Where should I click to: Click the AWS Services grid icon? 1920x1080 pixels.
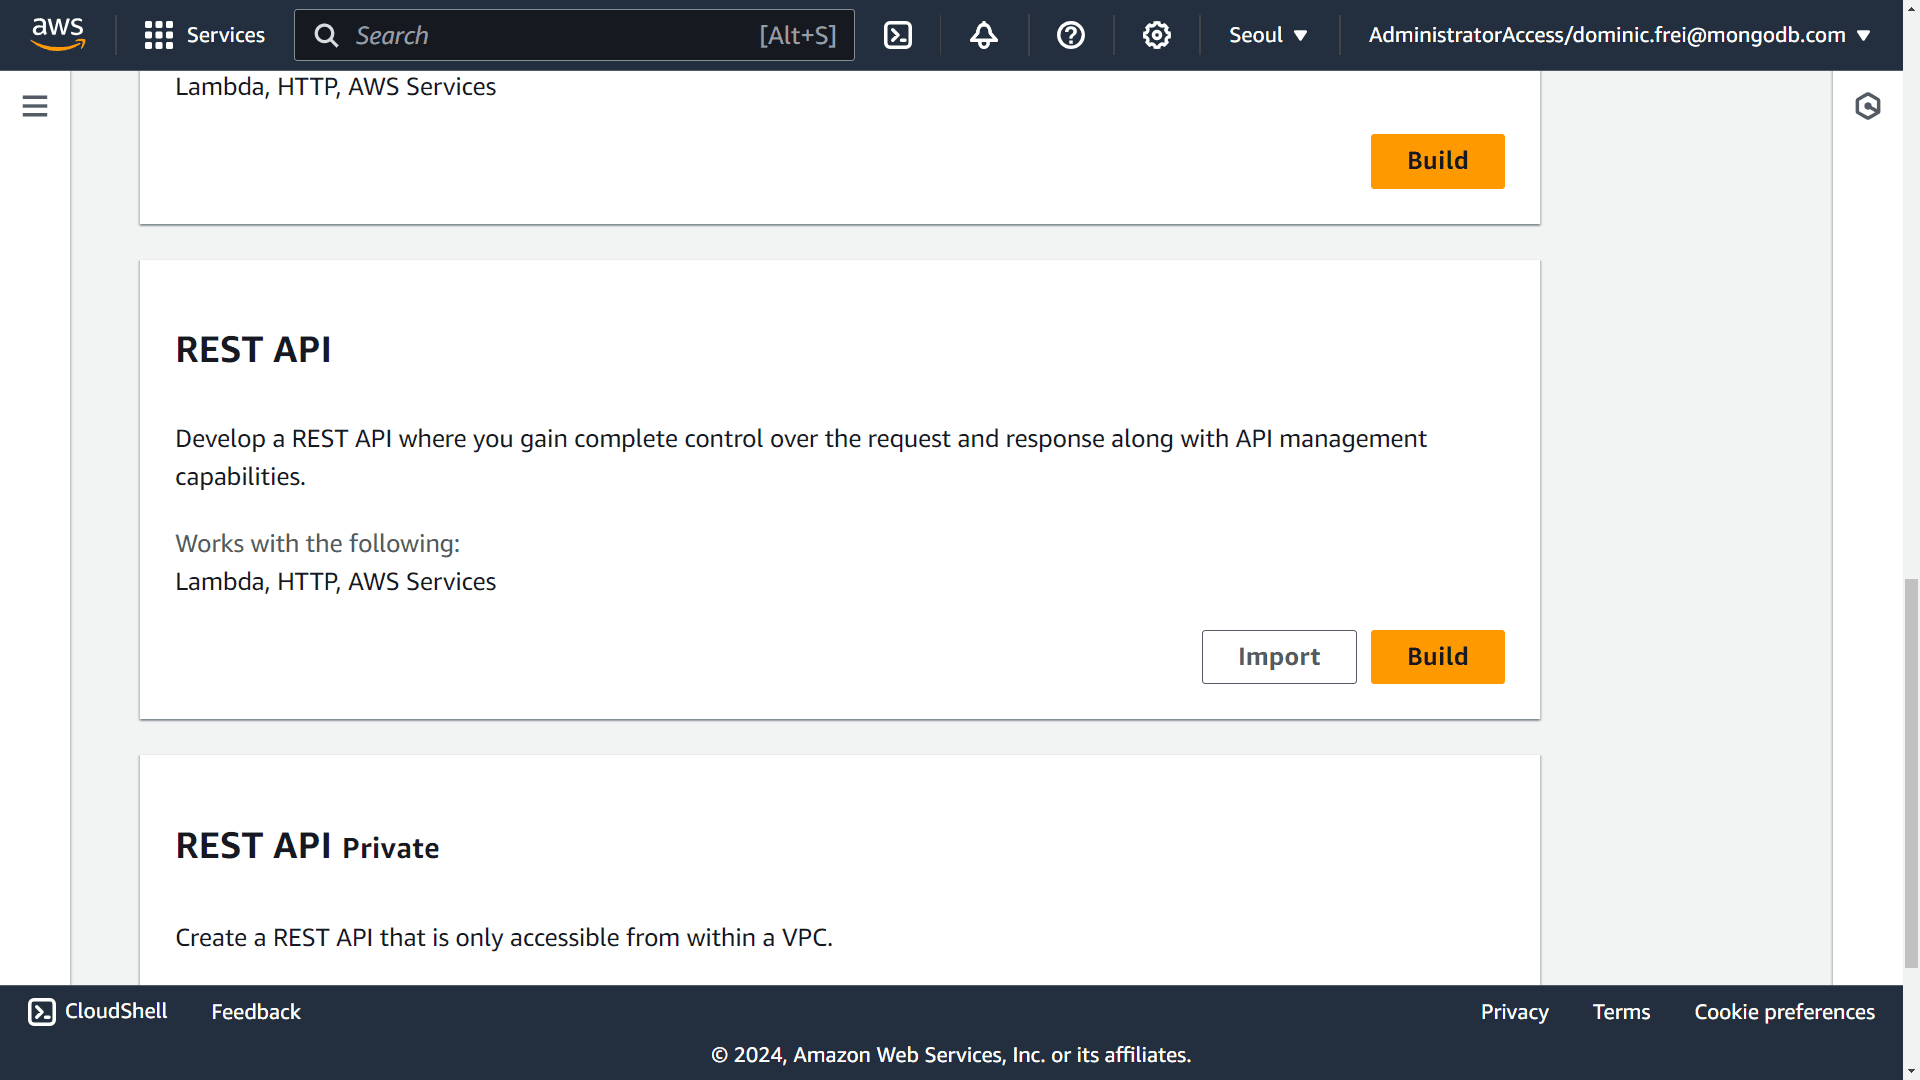coord(156,36)
